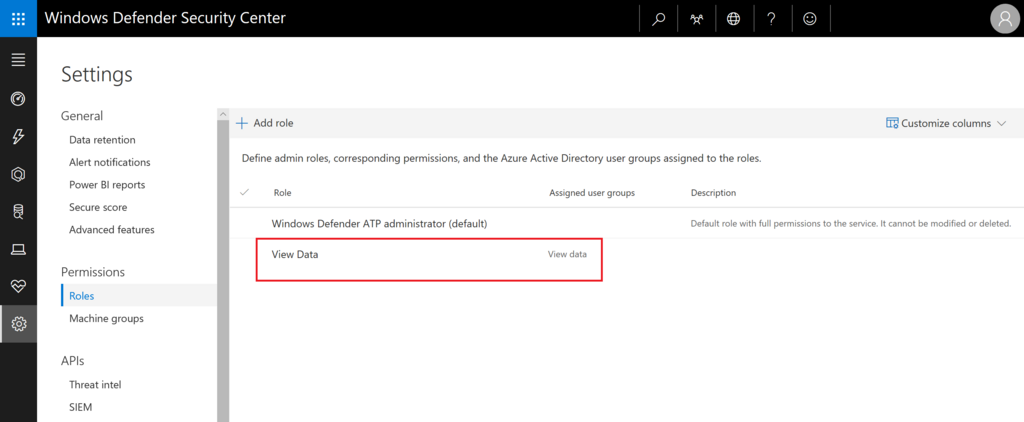Click the APIs section heading
This screenshot has width=1024, height=422.
(x=72, y=361)
